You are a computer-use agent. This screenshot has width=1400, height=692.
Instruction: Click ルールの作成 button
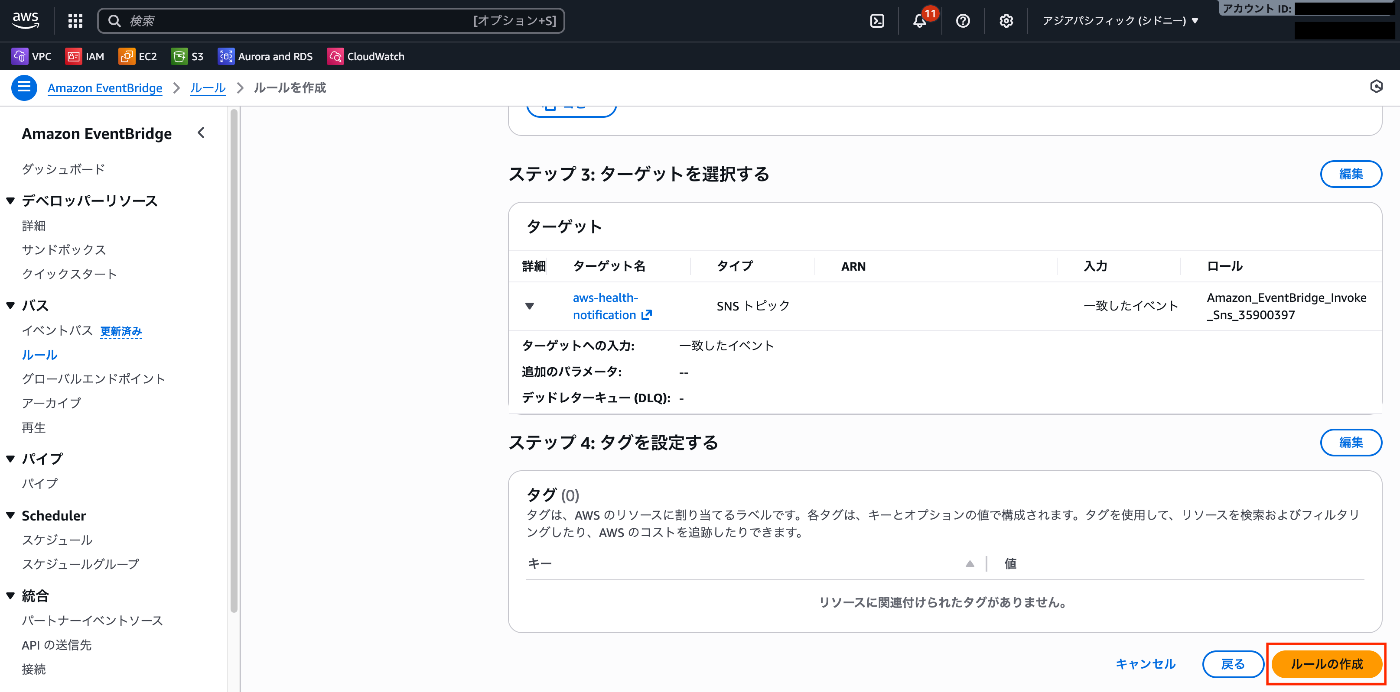pyautogui.click(x=1327, y=664)
